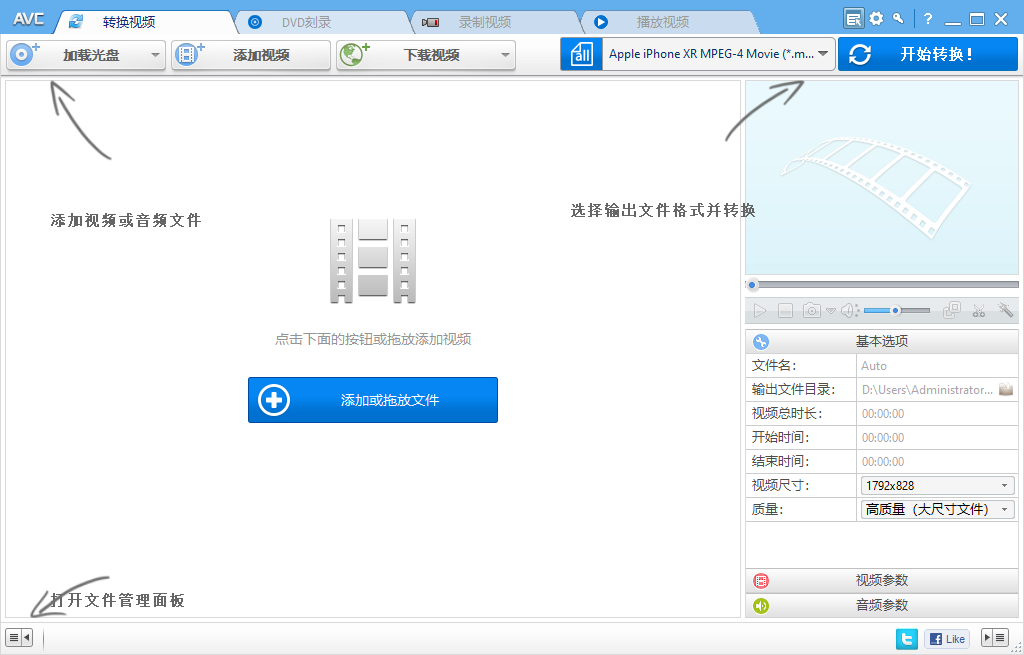Click the 视频总时长 value 00:00:00

883,414
